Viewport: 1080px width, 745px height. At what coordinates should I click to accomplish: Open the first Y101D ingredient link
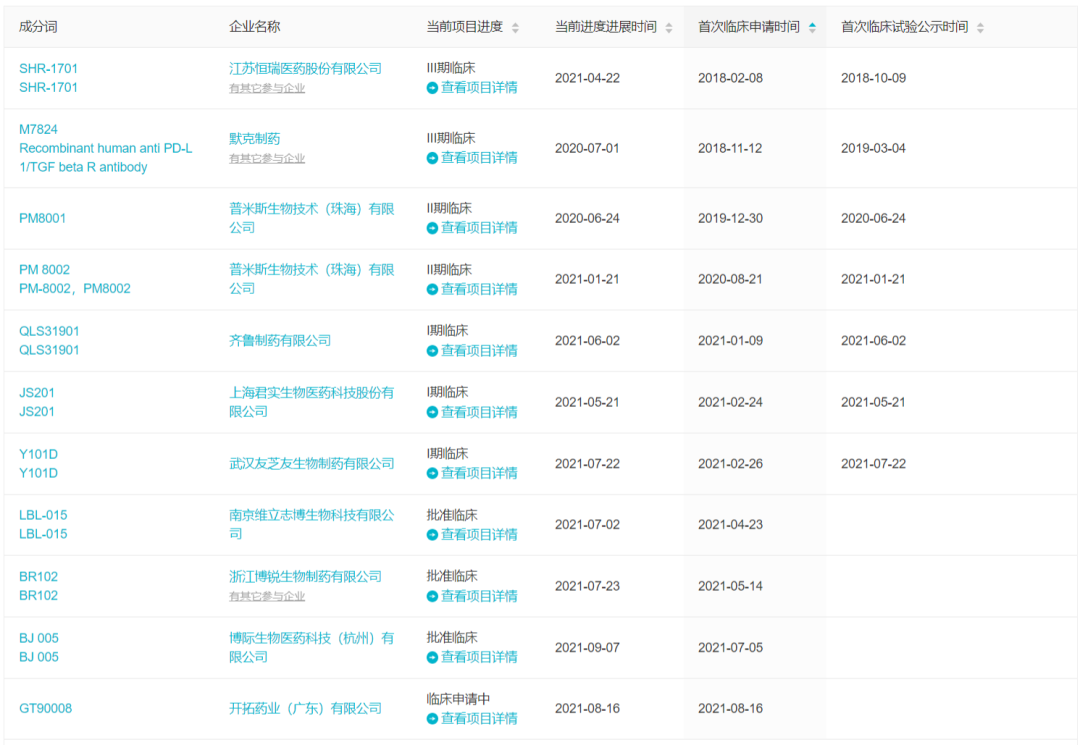pos(38,454)
